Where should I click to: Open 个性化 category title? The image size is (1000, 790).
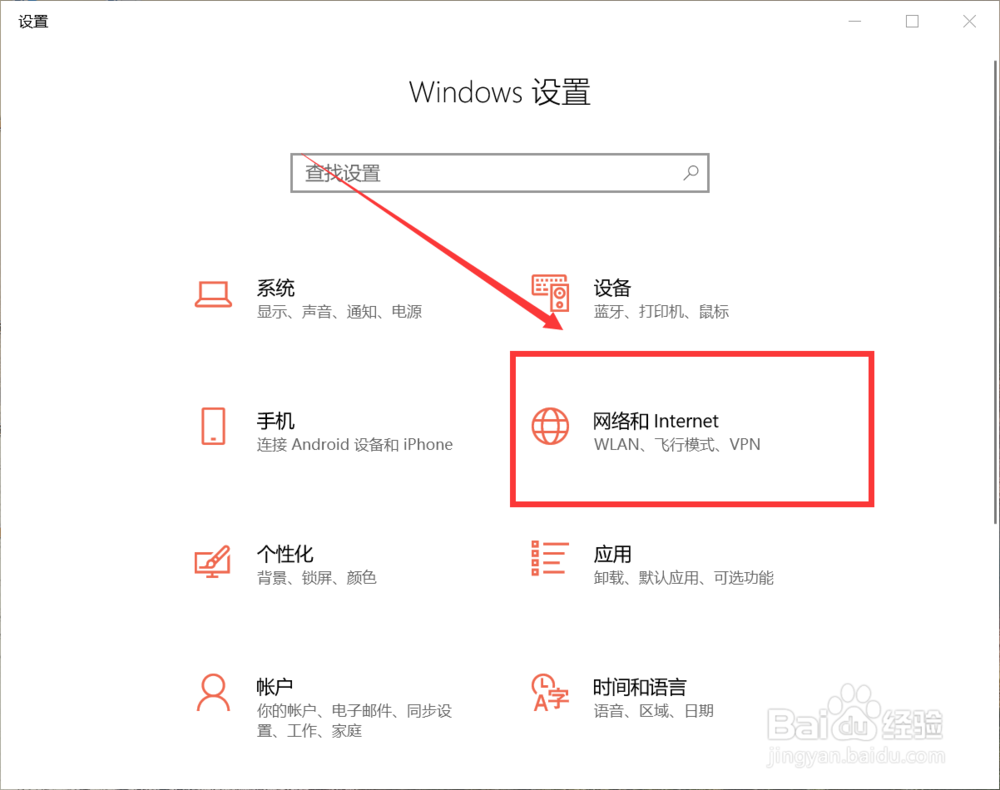(285, 553)
